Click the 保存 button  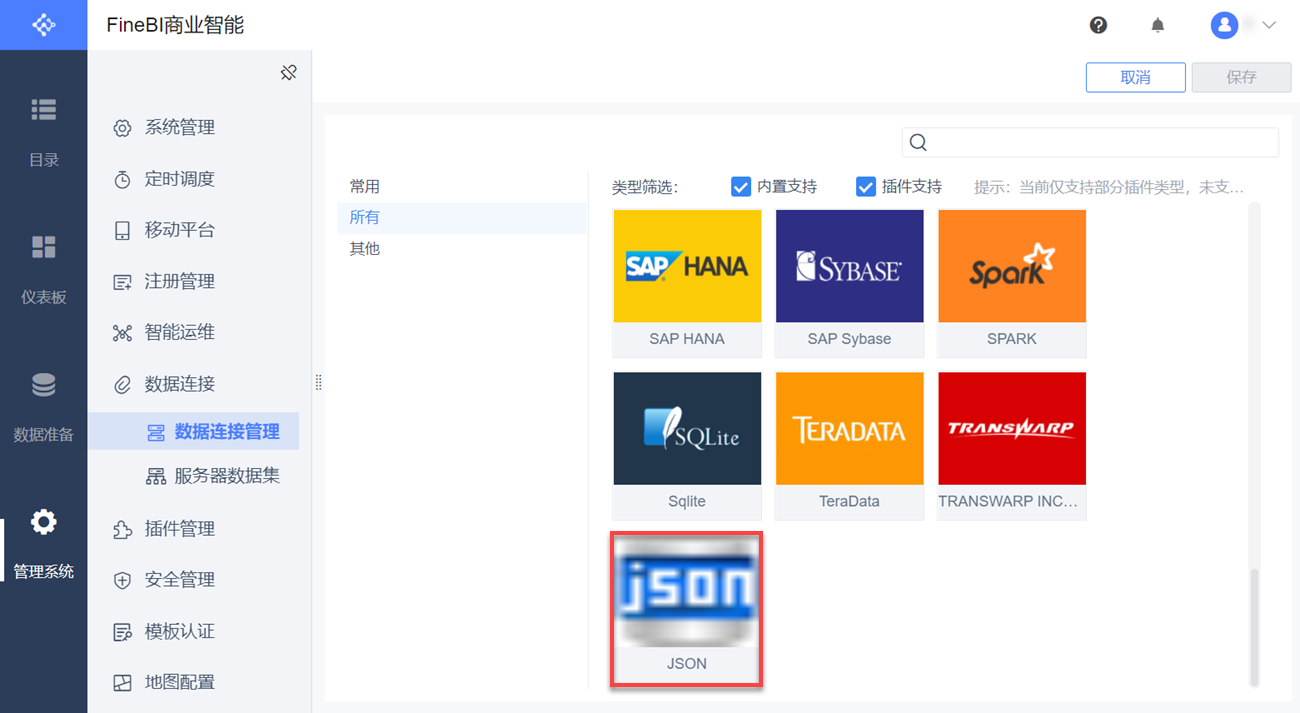click(x=1241, y=77)
